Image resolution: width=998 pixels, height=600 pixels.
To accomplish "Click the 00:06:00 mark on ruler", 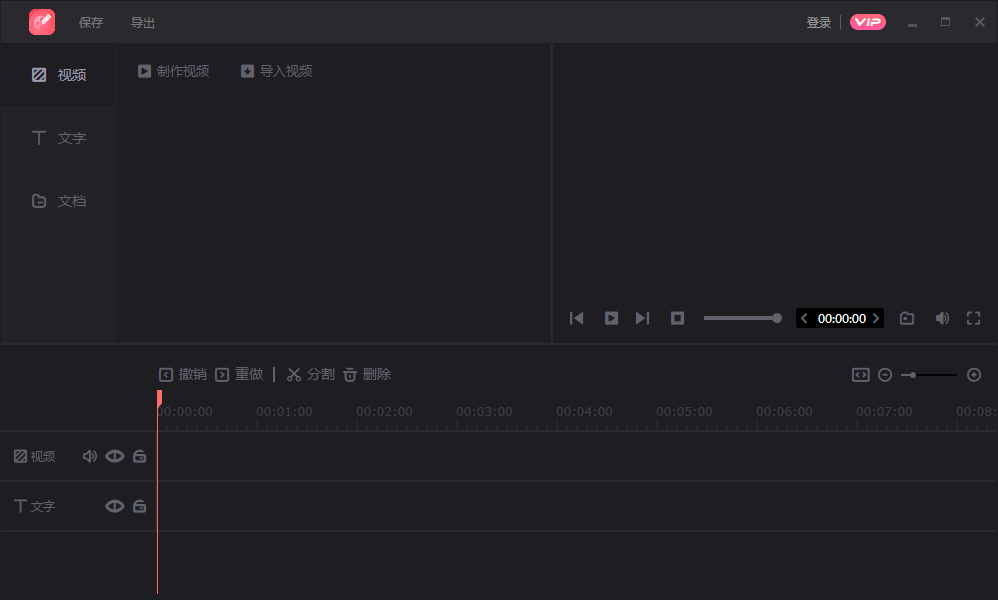I will coord(784,412).
